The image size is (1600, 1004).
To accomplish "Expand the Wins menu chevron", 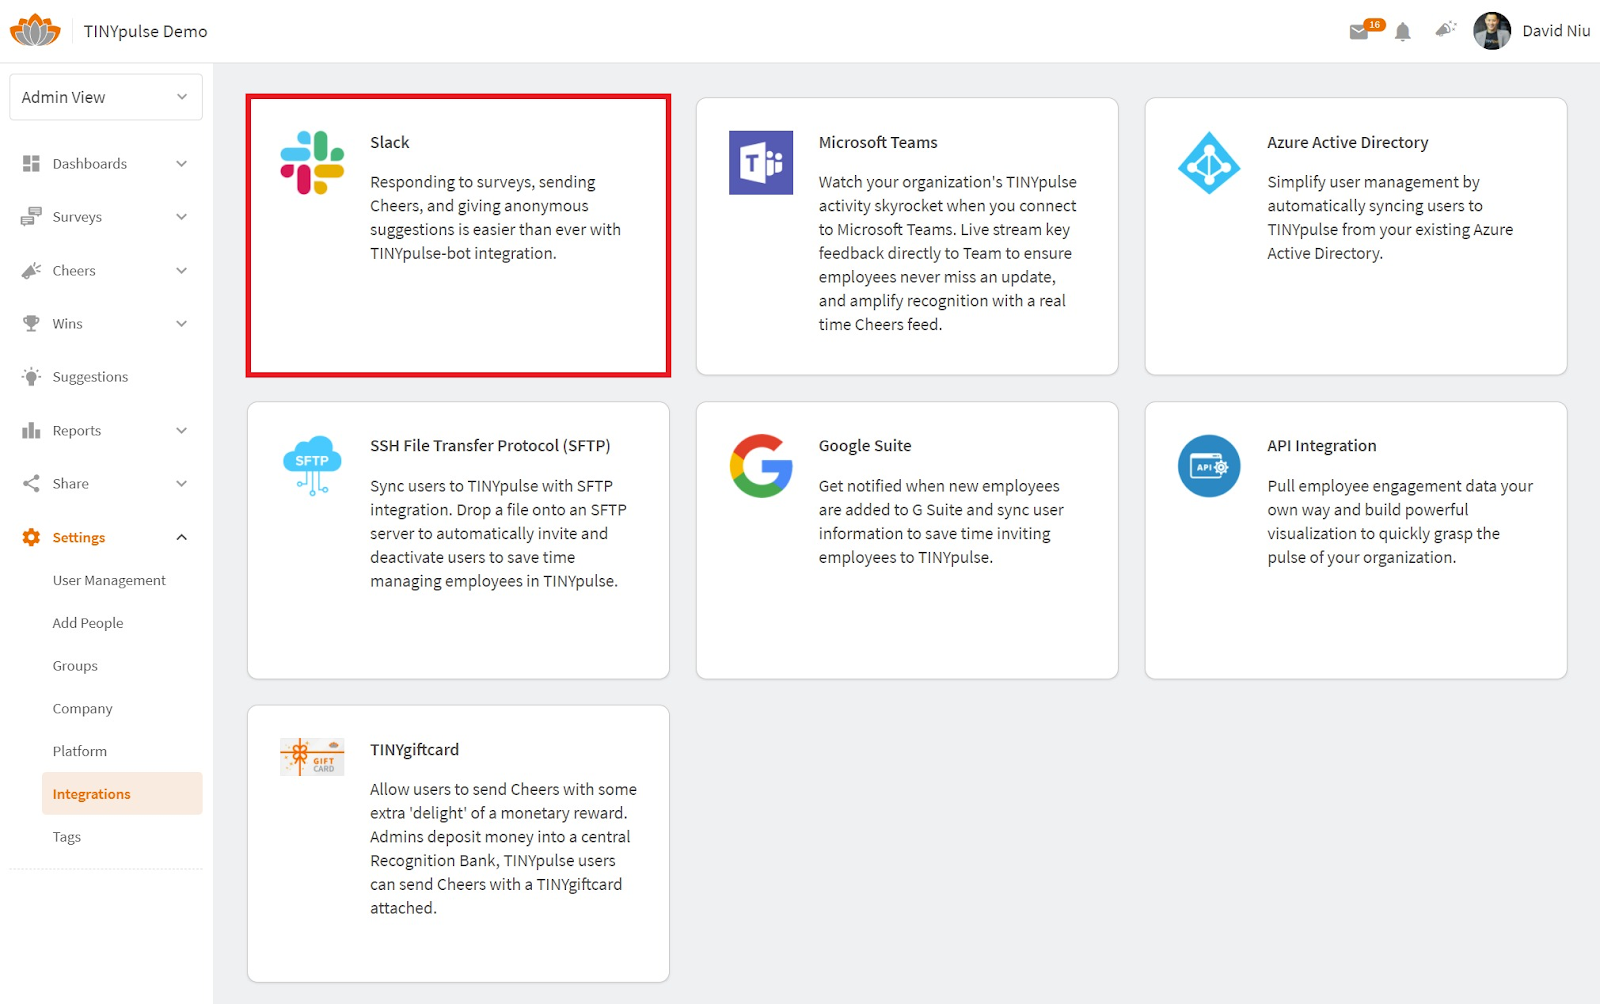I will pyautogui.click(x=182, y=323).
